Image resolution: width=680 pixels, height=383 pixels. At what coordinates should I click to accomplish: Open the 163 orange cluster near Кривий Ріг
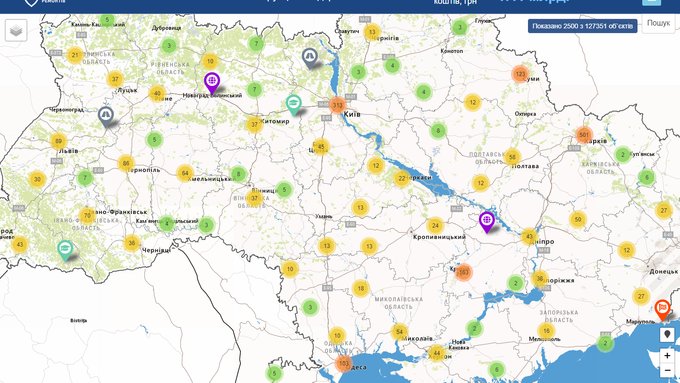pyautogui.click(x=463, y=272)
